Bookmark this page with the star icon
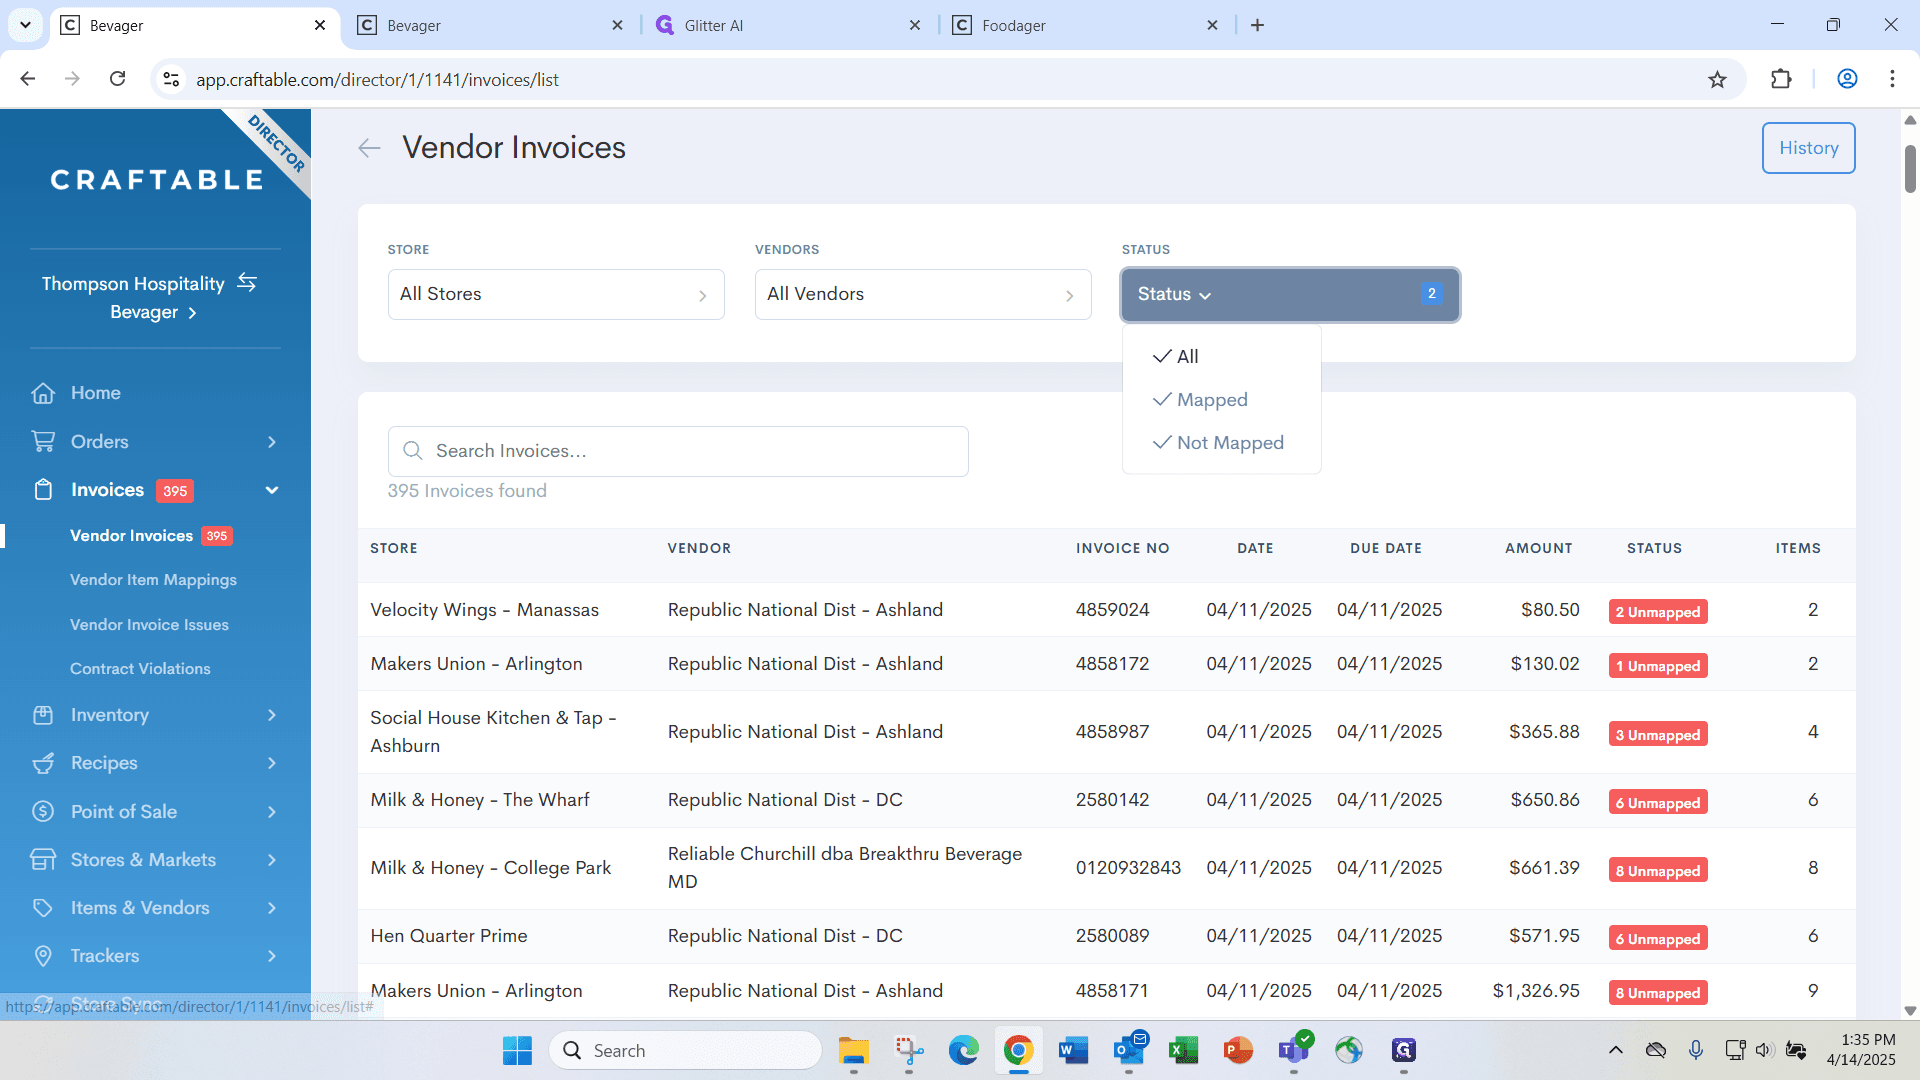 pos(1717,79)
